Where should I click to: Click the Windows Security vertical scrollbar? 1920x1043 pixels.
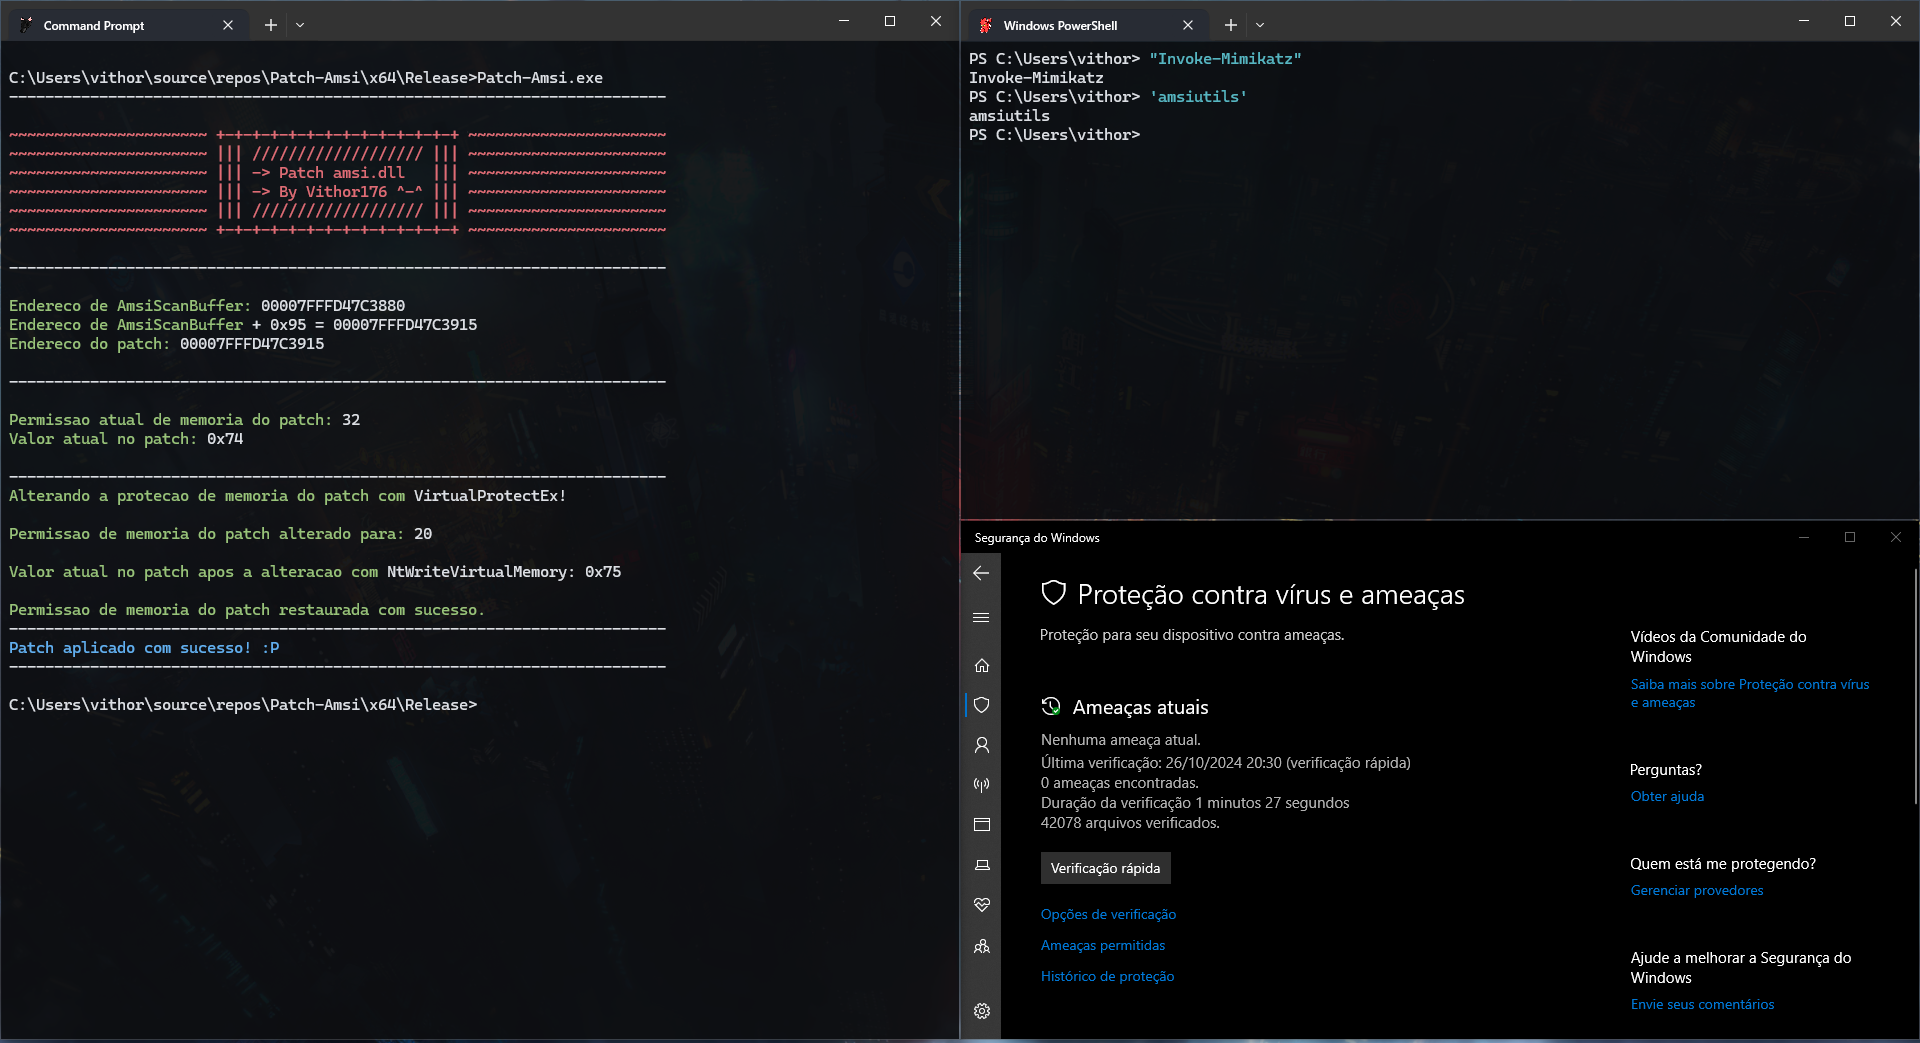click(x=1915, y=686)
